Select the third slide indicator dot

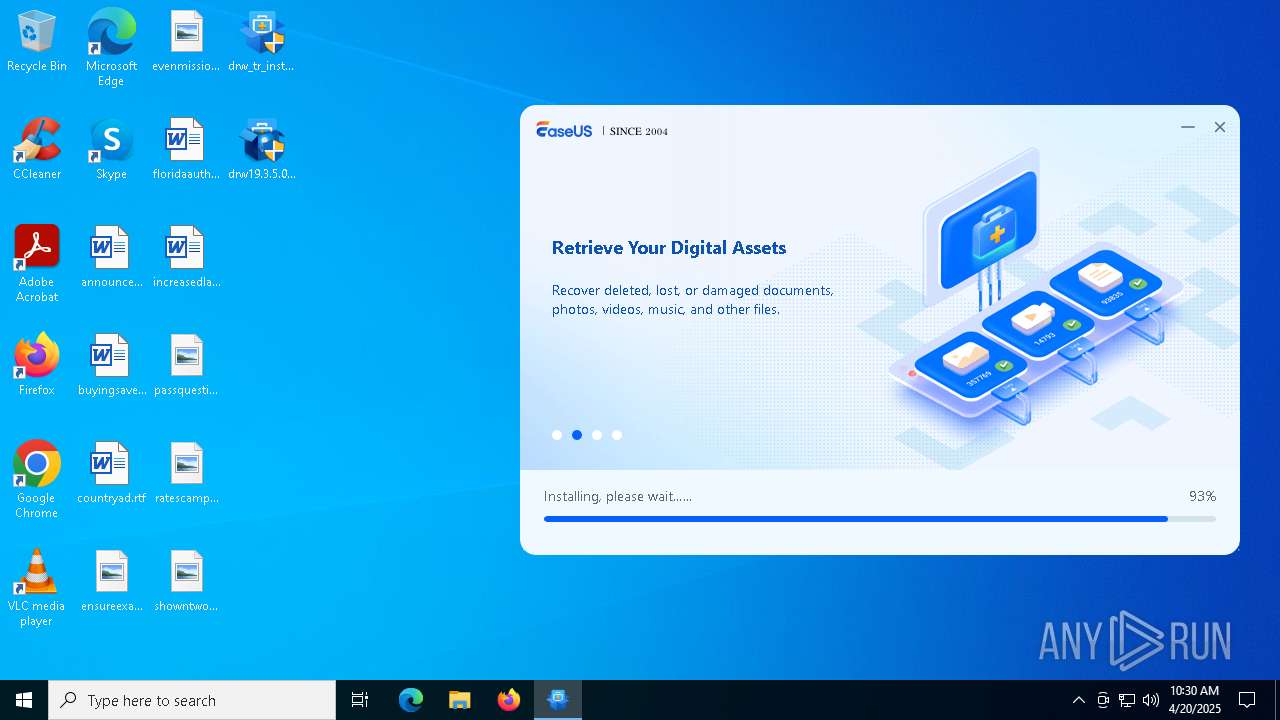click(597, 435)
